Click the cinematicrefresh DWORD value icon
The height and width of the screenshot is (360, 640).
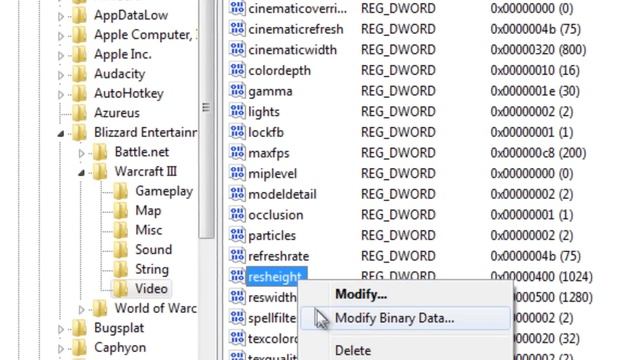point(237,29)
